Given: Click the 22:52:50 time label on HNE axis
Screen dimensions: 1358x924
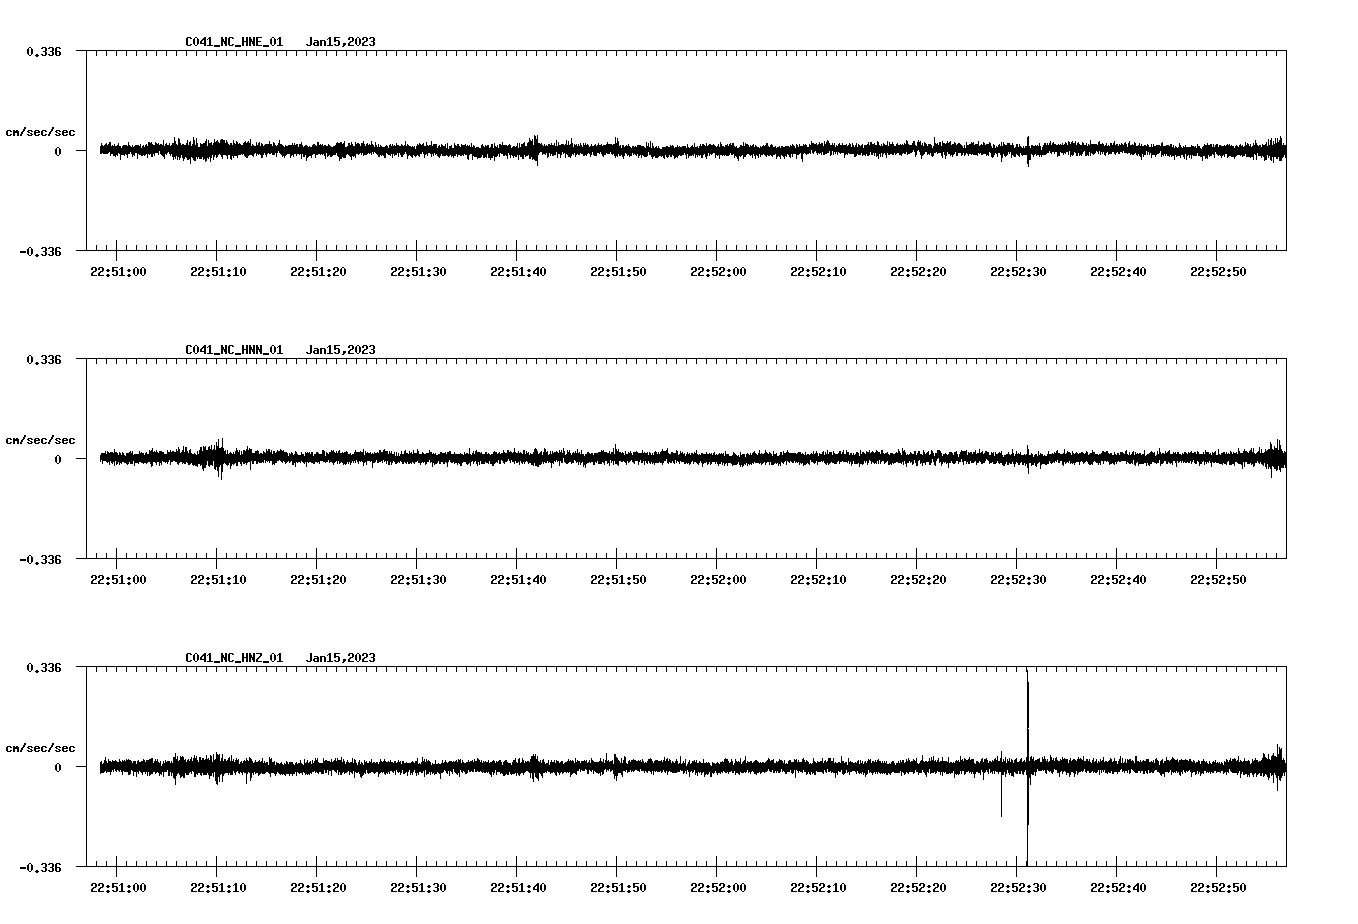Looking at the screenshot, I should tap(1218, 272).
